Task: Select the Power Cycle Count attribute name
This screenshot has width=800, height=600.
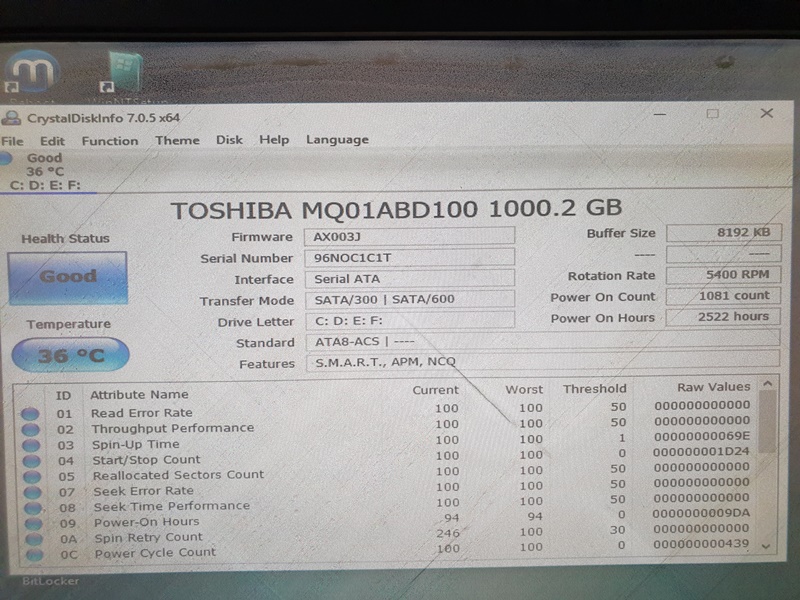Action: [155, 553]
